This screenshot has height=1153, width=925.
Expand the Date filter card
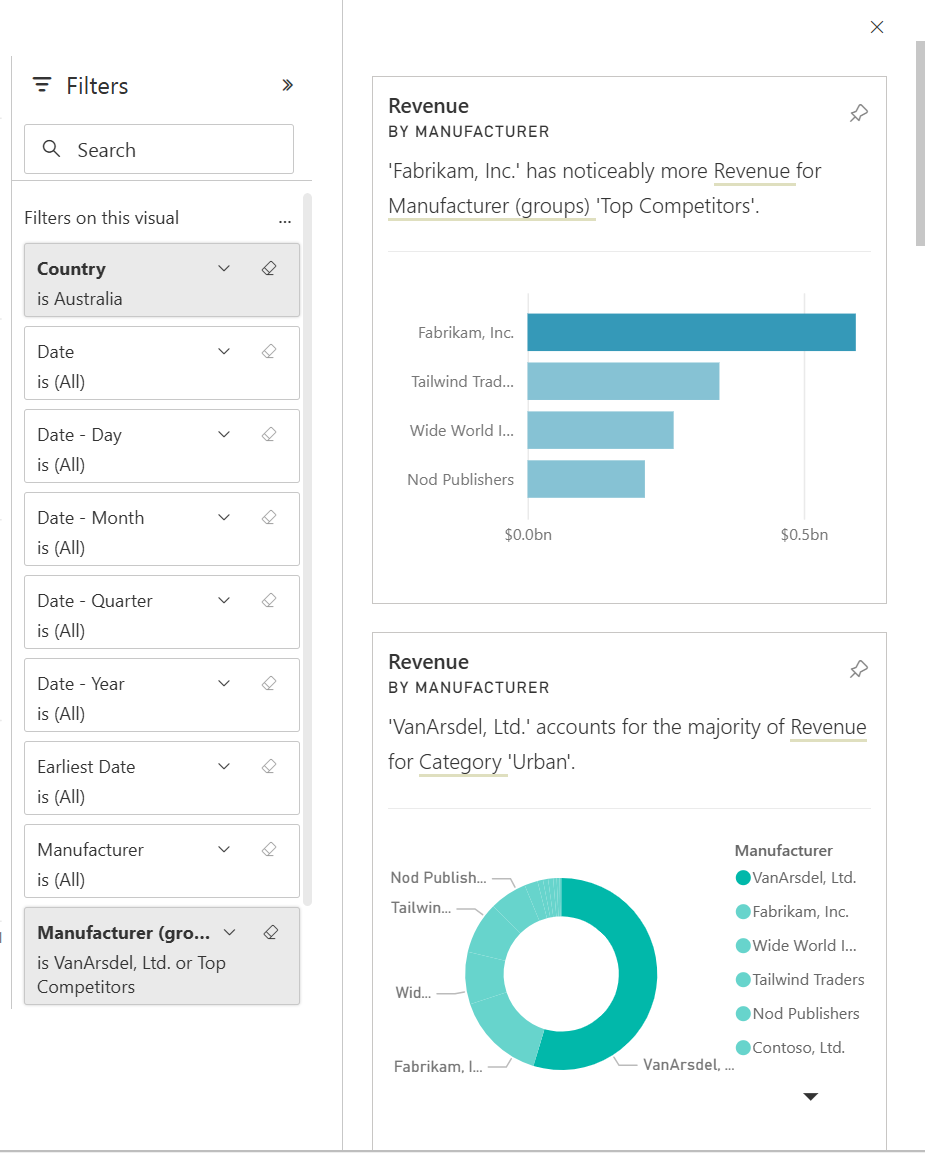(x=224, y=352)
